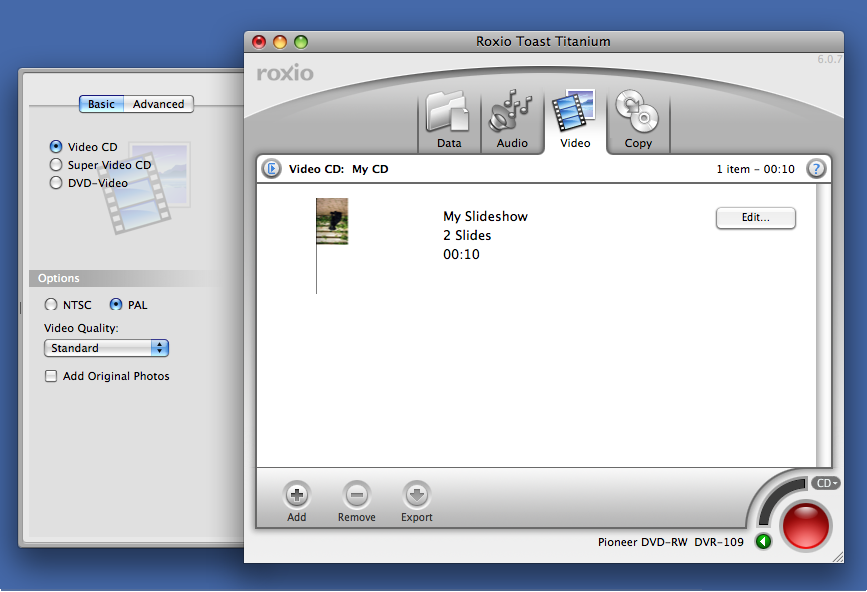The image size is (867, 592).
Task: Click the Edit... button
Action: pyautogui.click(x=755, y=218)
